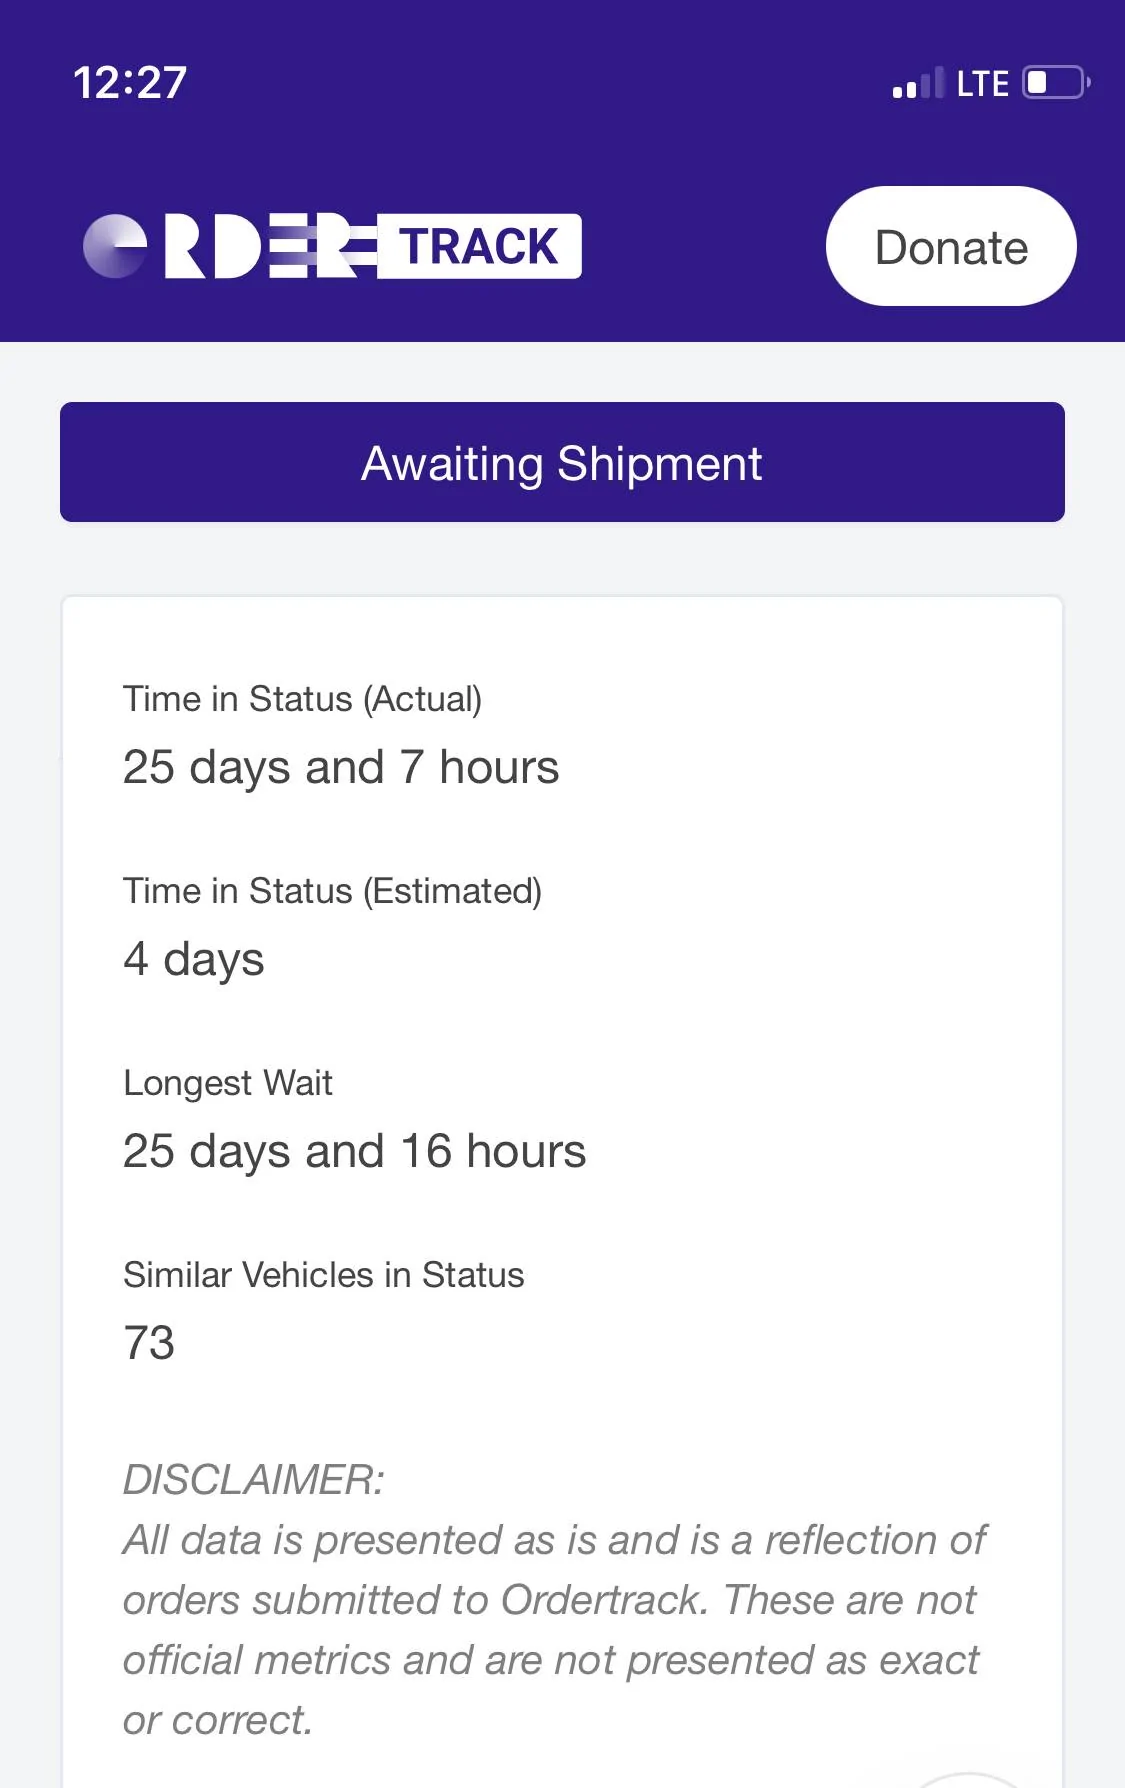
Task: Tap the purple circle in the logo
Action: pyautogui.click(x=115, y=246)
